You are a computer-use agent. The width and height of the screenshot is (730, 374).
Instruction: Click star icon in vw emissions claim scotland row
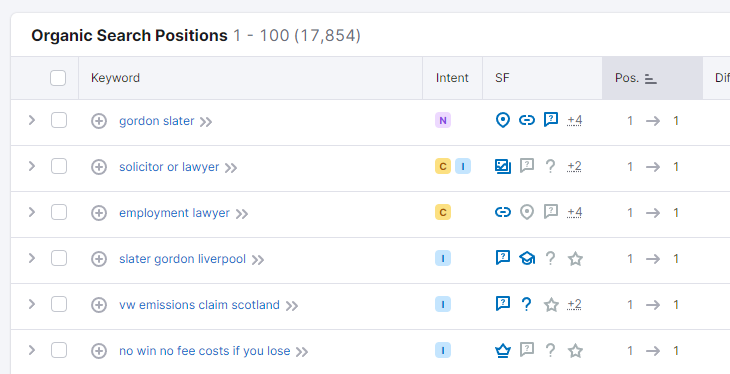(x=551, y=305)
